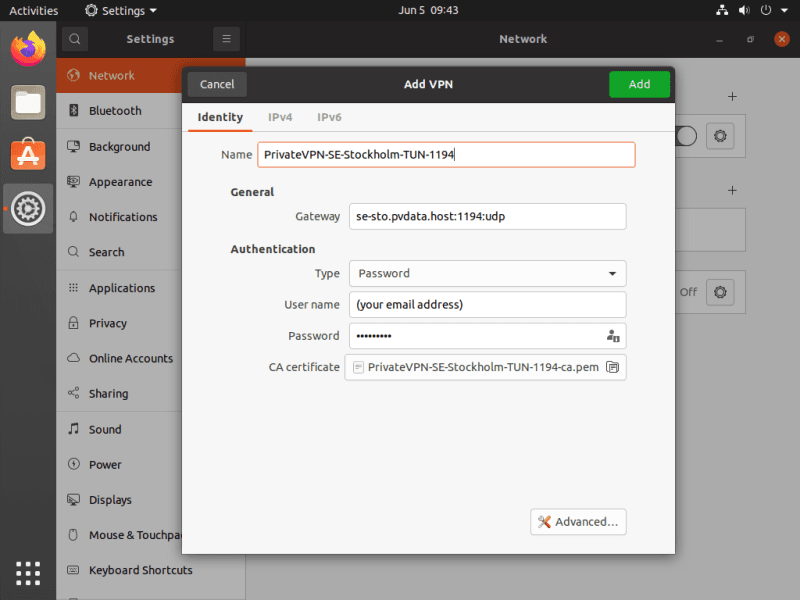Open the Settings hamburger menu

coord(226,39)
